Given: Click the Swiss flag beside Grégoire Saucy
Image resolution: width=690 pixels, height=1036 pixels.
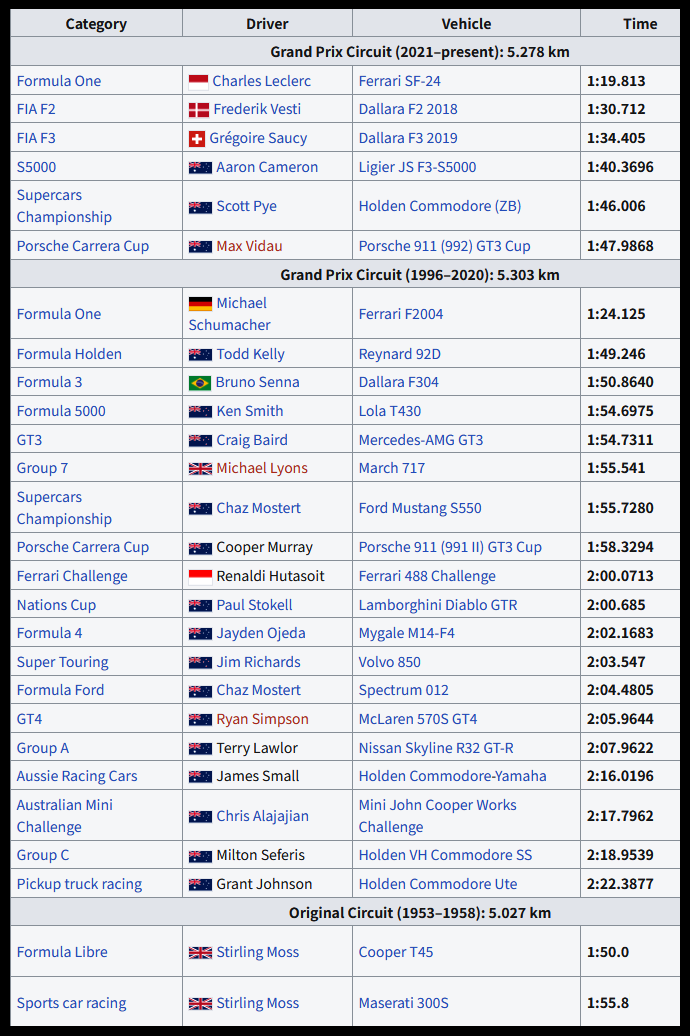Looking at the screenshot, I should tap(196, 139).
